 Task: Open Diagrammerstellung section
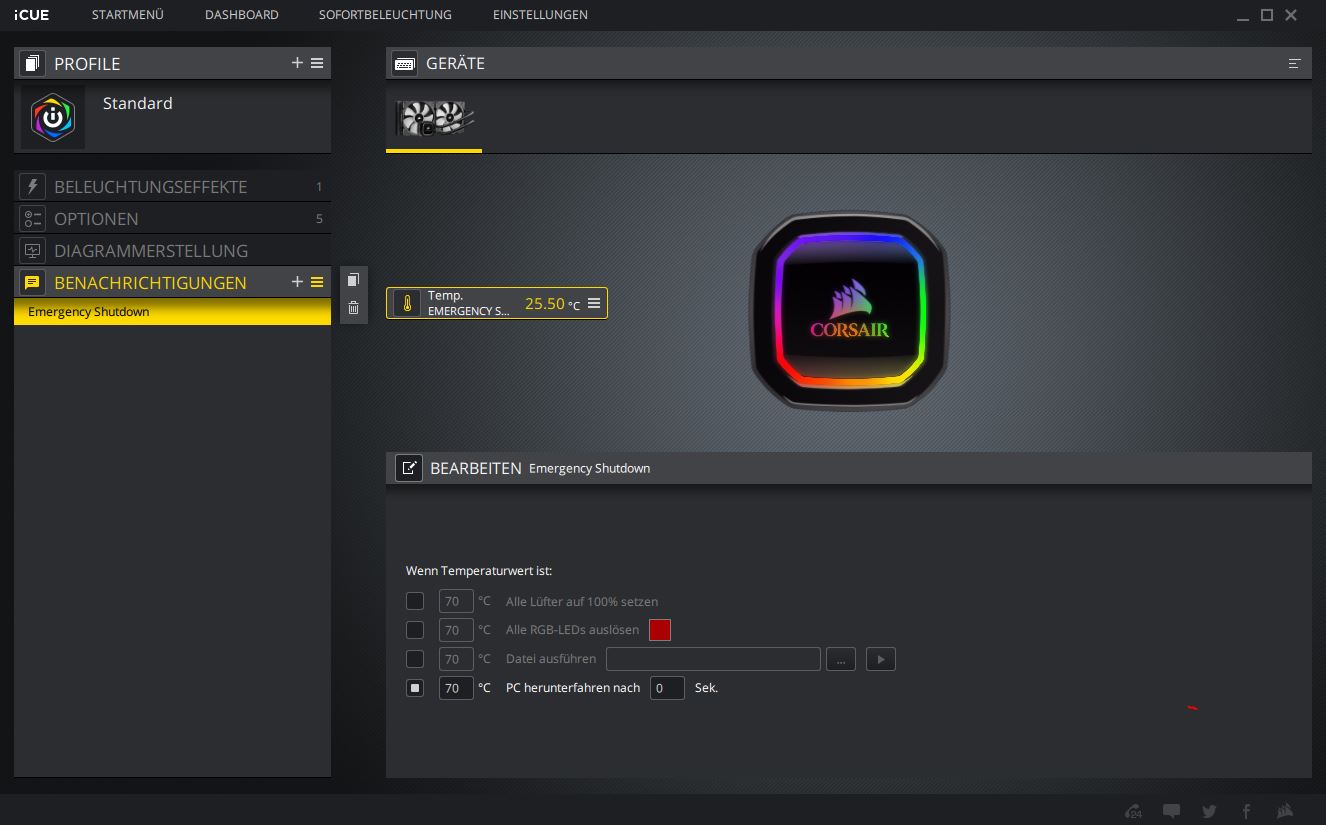point(172,250)
